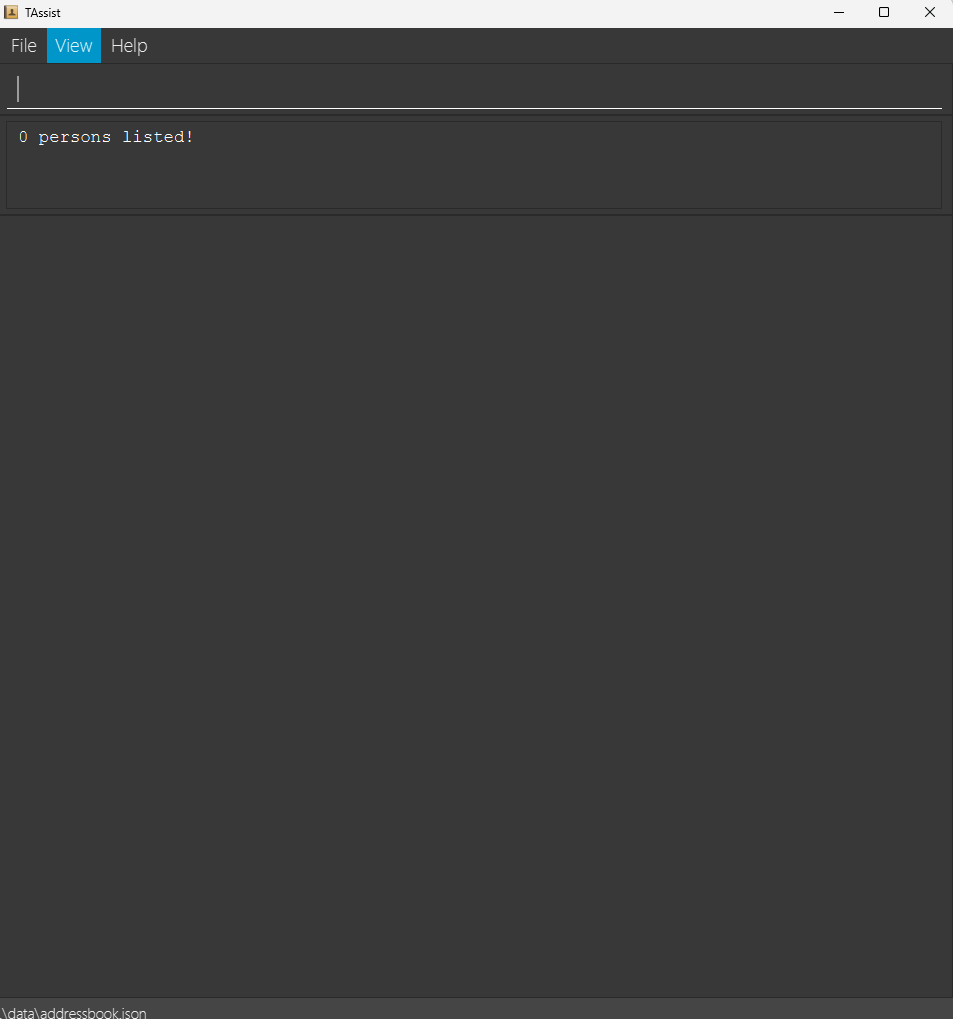This screenshot has width=953, height=1019.
Task: Click the empty person list panel
Action: [476, 604]
